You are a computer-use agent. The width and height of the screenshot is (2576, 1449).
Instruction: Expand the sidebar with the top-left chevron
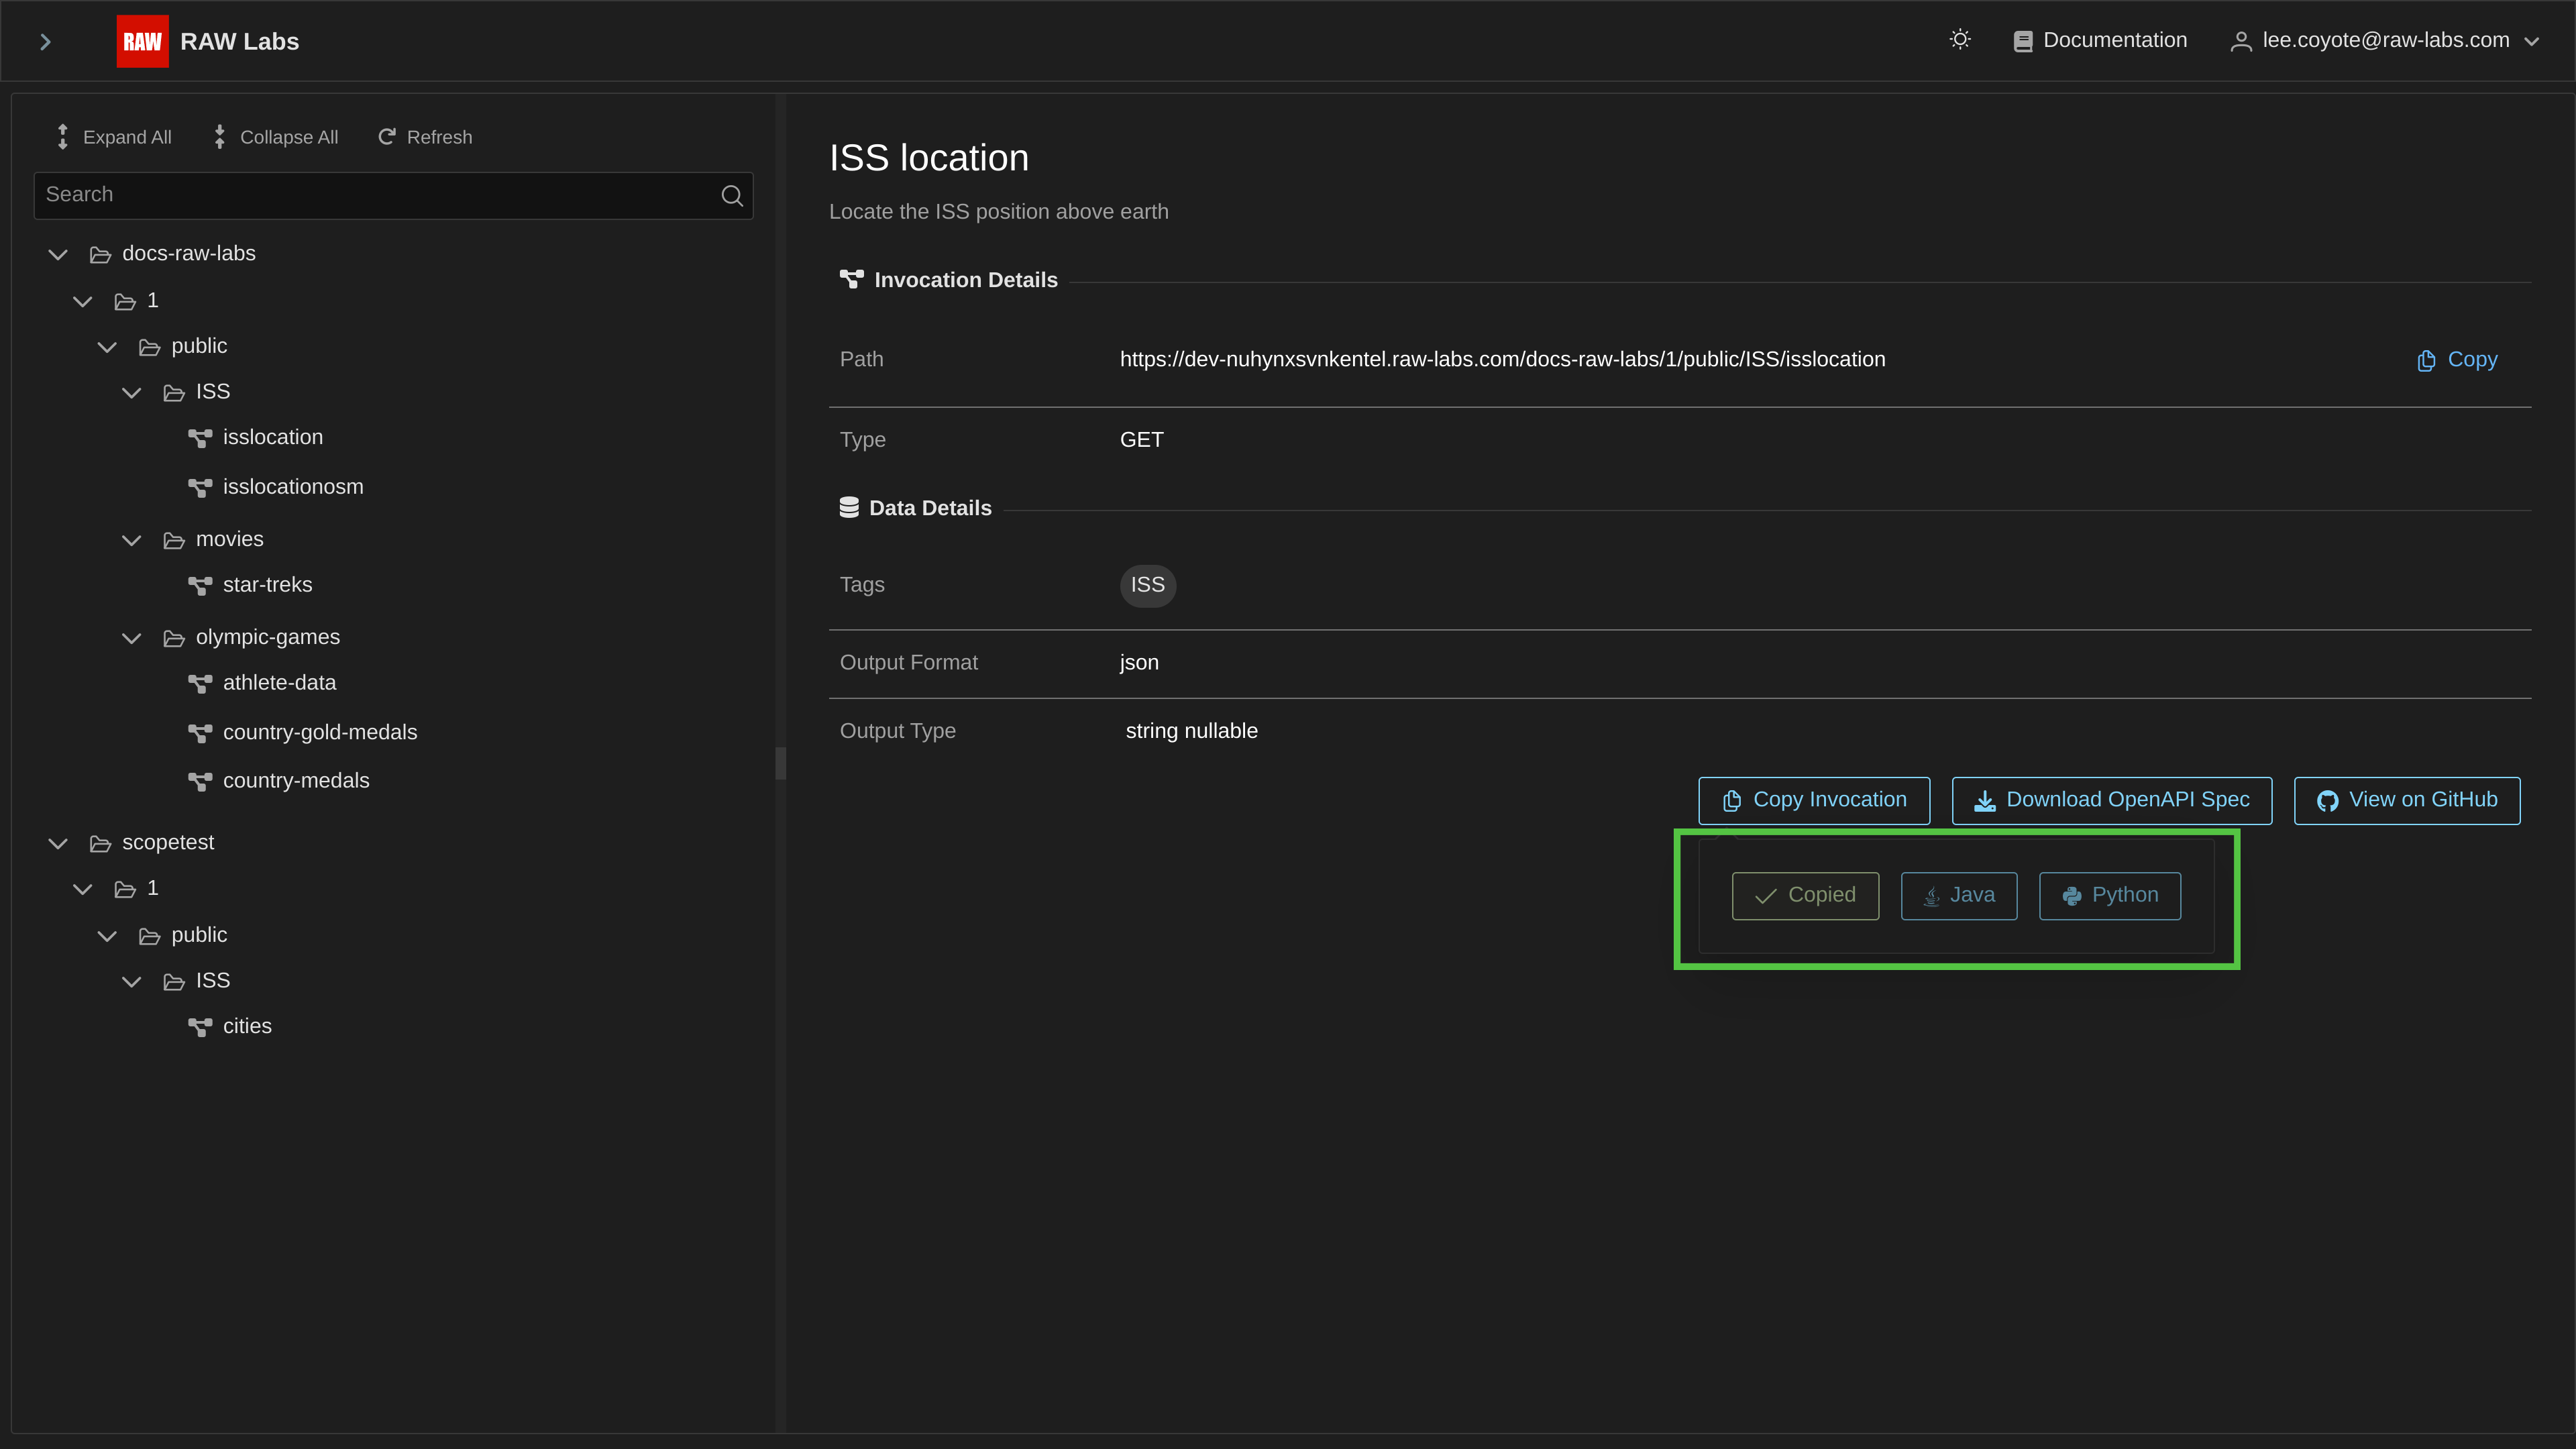[45, 41]
